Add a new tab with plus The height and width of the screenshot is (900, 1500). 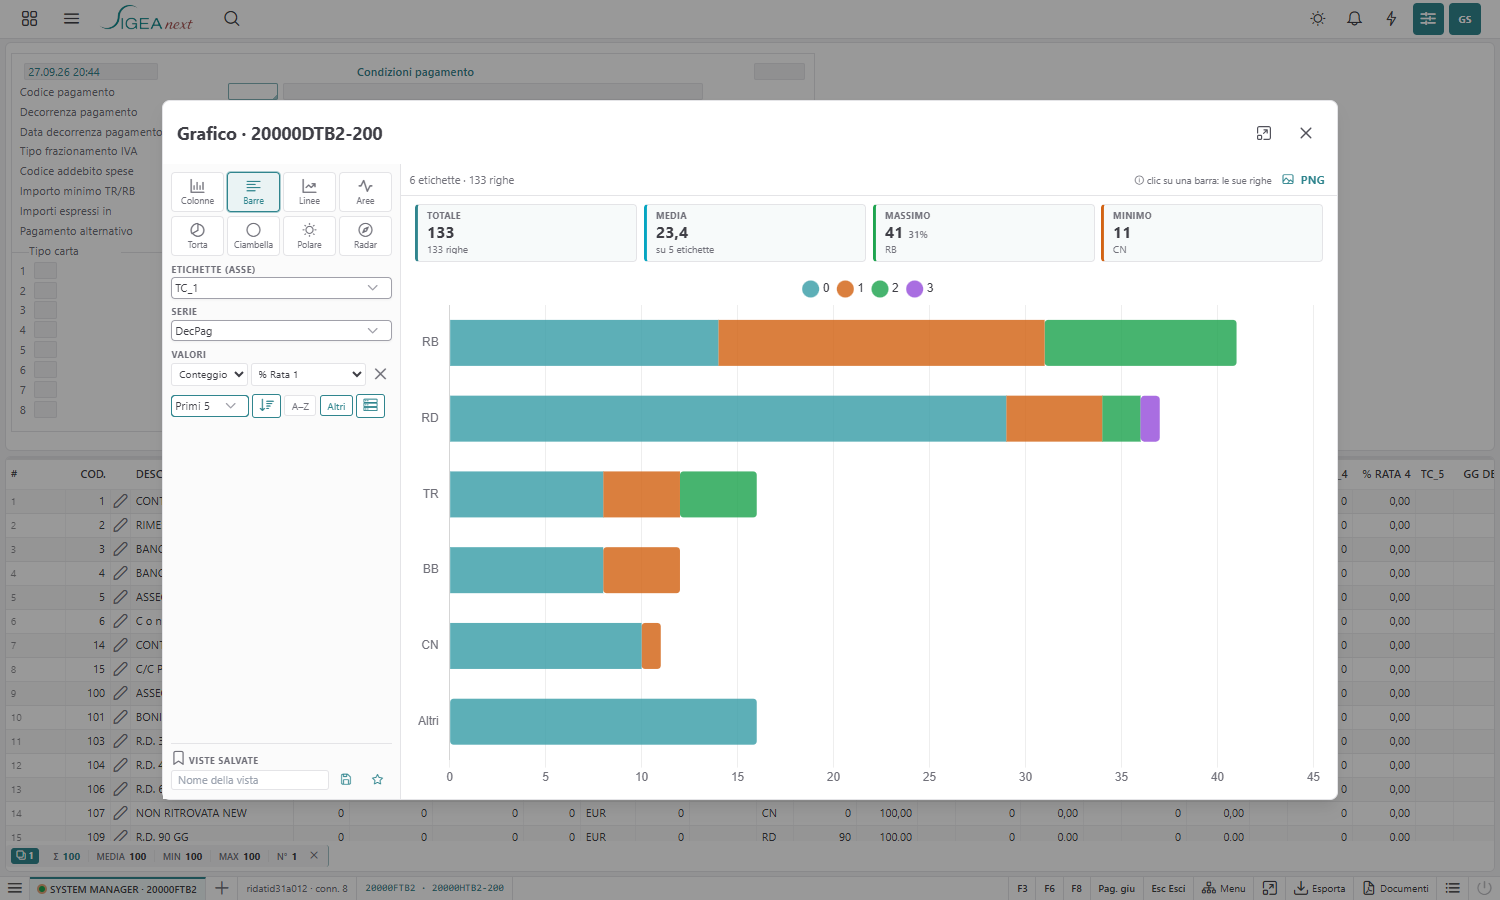coord(221,888)
